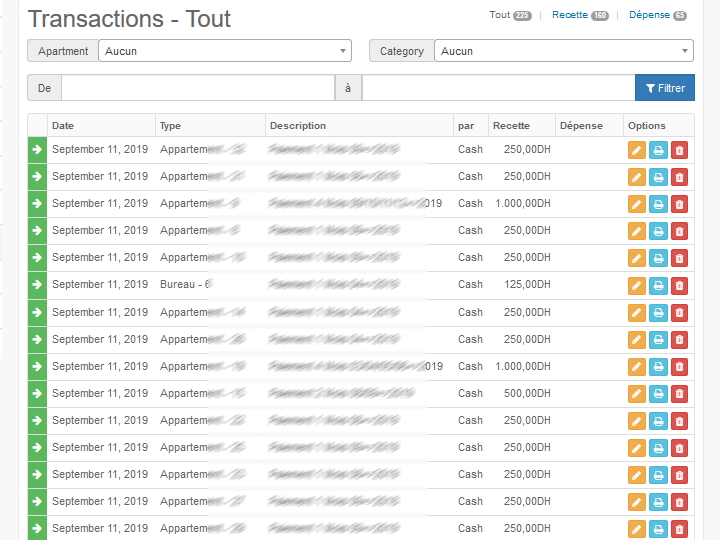
Task: Print the 500,00DH transaction receipt
Action: click(658, 393)
